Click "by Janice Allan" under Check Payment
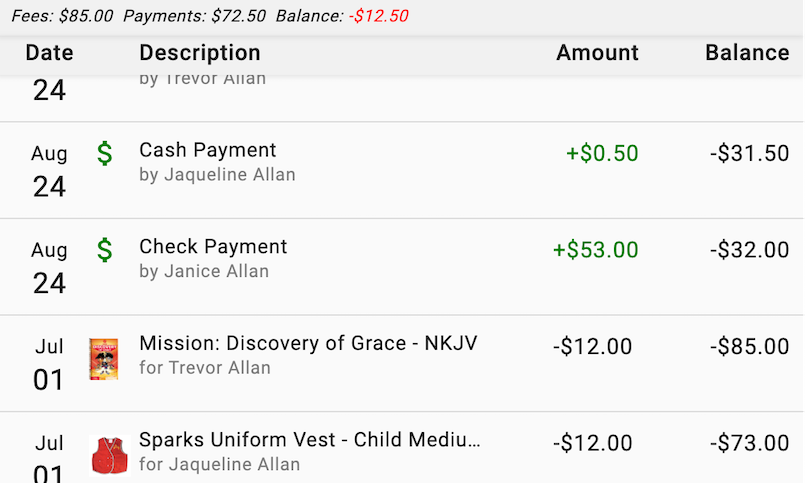Viewport: 805px width, 483px height. 204,271
